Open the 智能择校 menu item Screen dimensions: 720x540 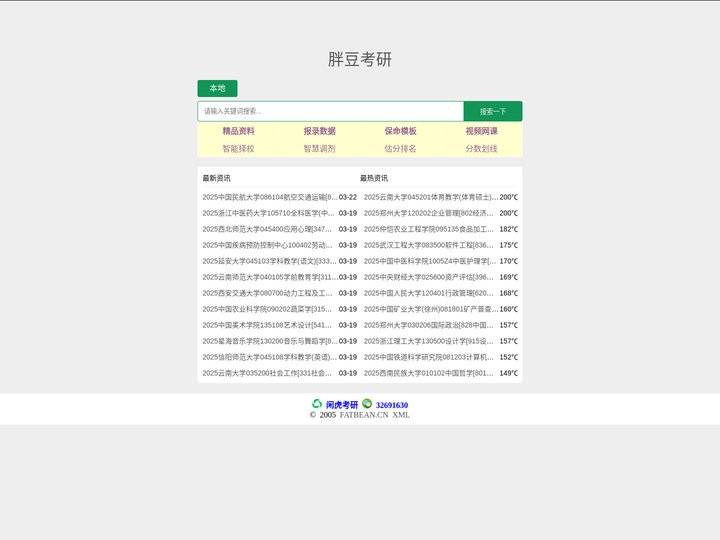point(238,148)
